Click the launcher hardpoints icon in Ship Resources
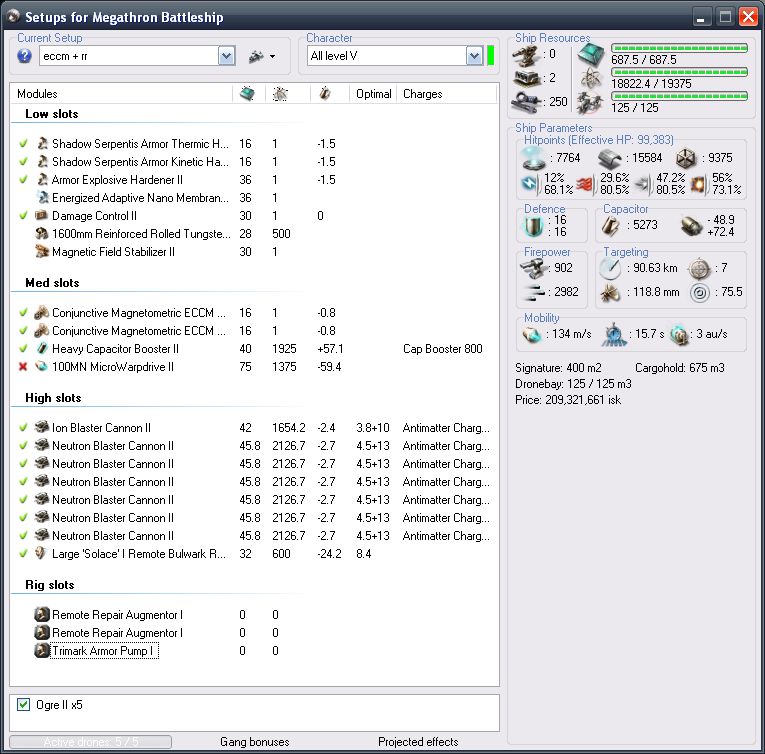The width and height of the screenshot is (765, 754). (x=525, y=78)
